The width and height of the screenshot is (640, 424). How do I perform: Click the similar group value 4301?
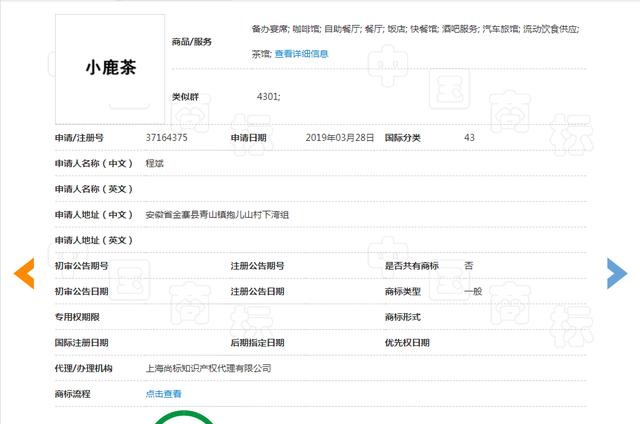[x=268, y=97]
